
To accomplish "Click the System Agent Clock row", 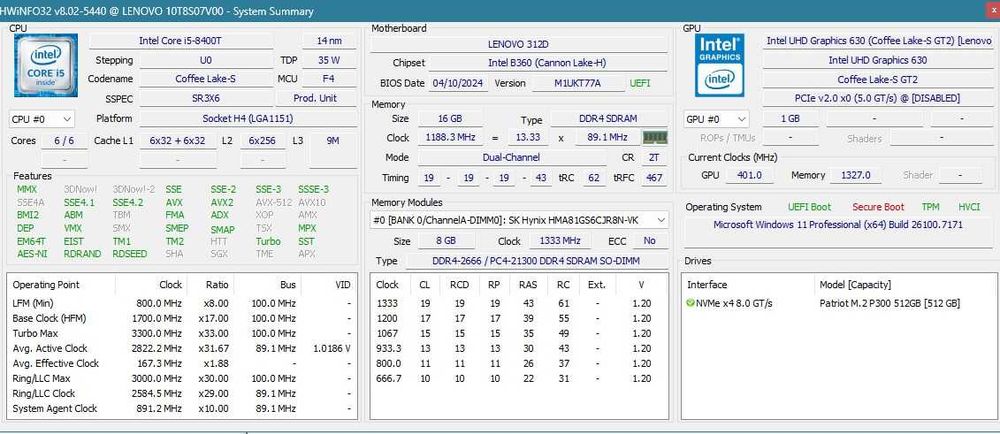I will click(182, 409).
